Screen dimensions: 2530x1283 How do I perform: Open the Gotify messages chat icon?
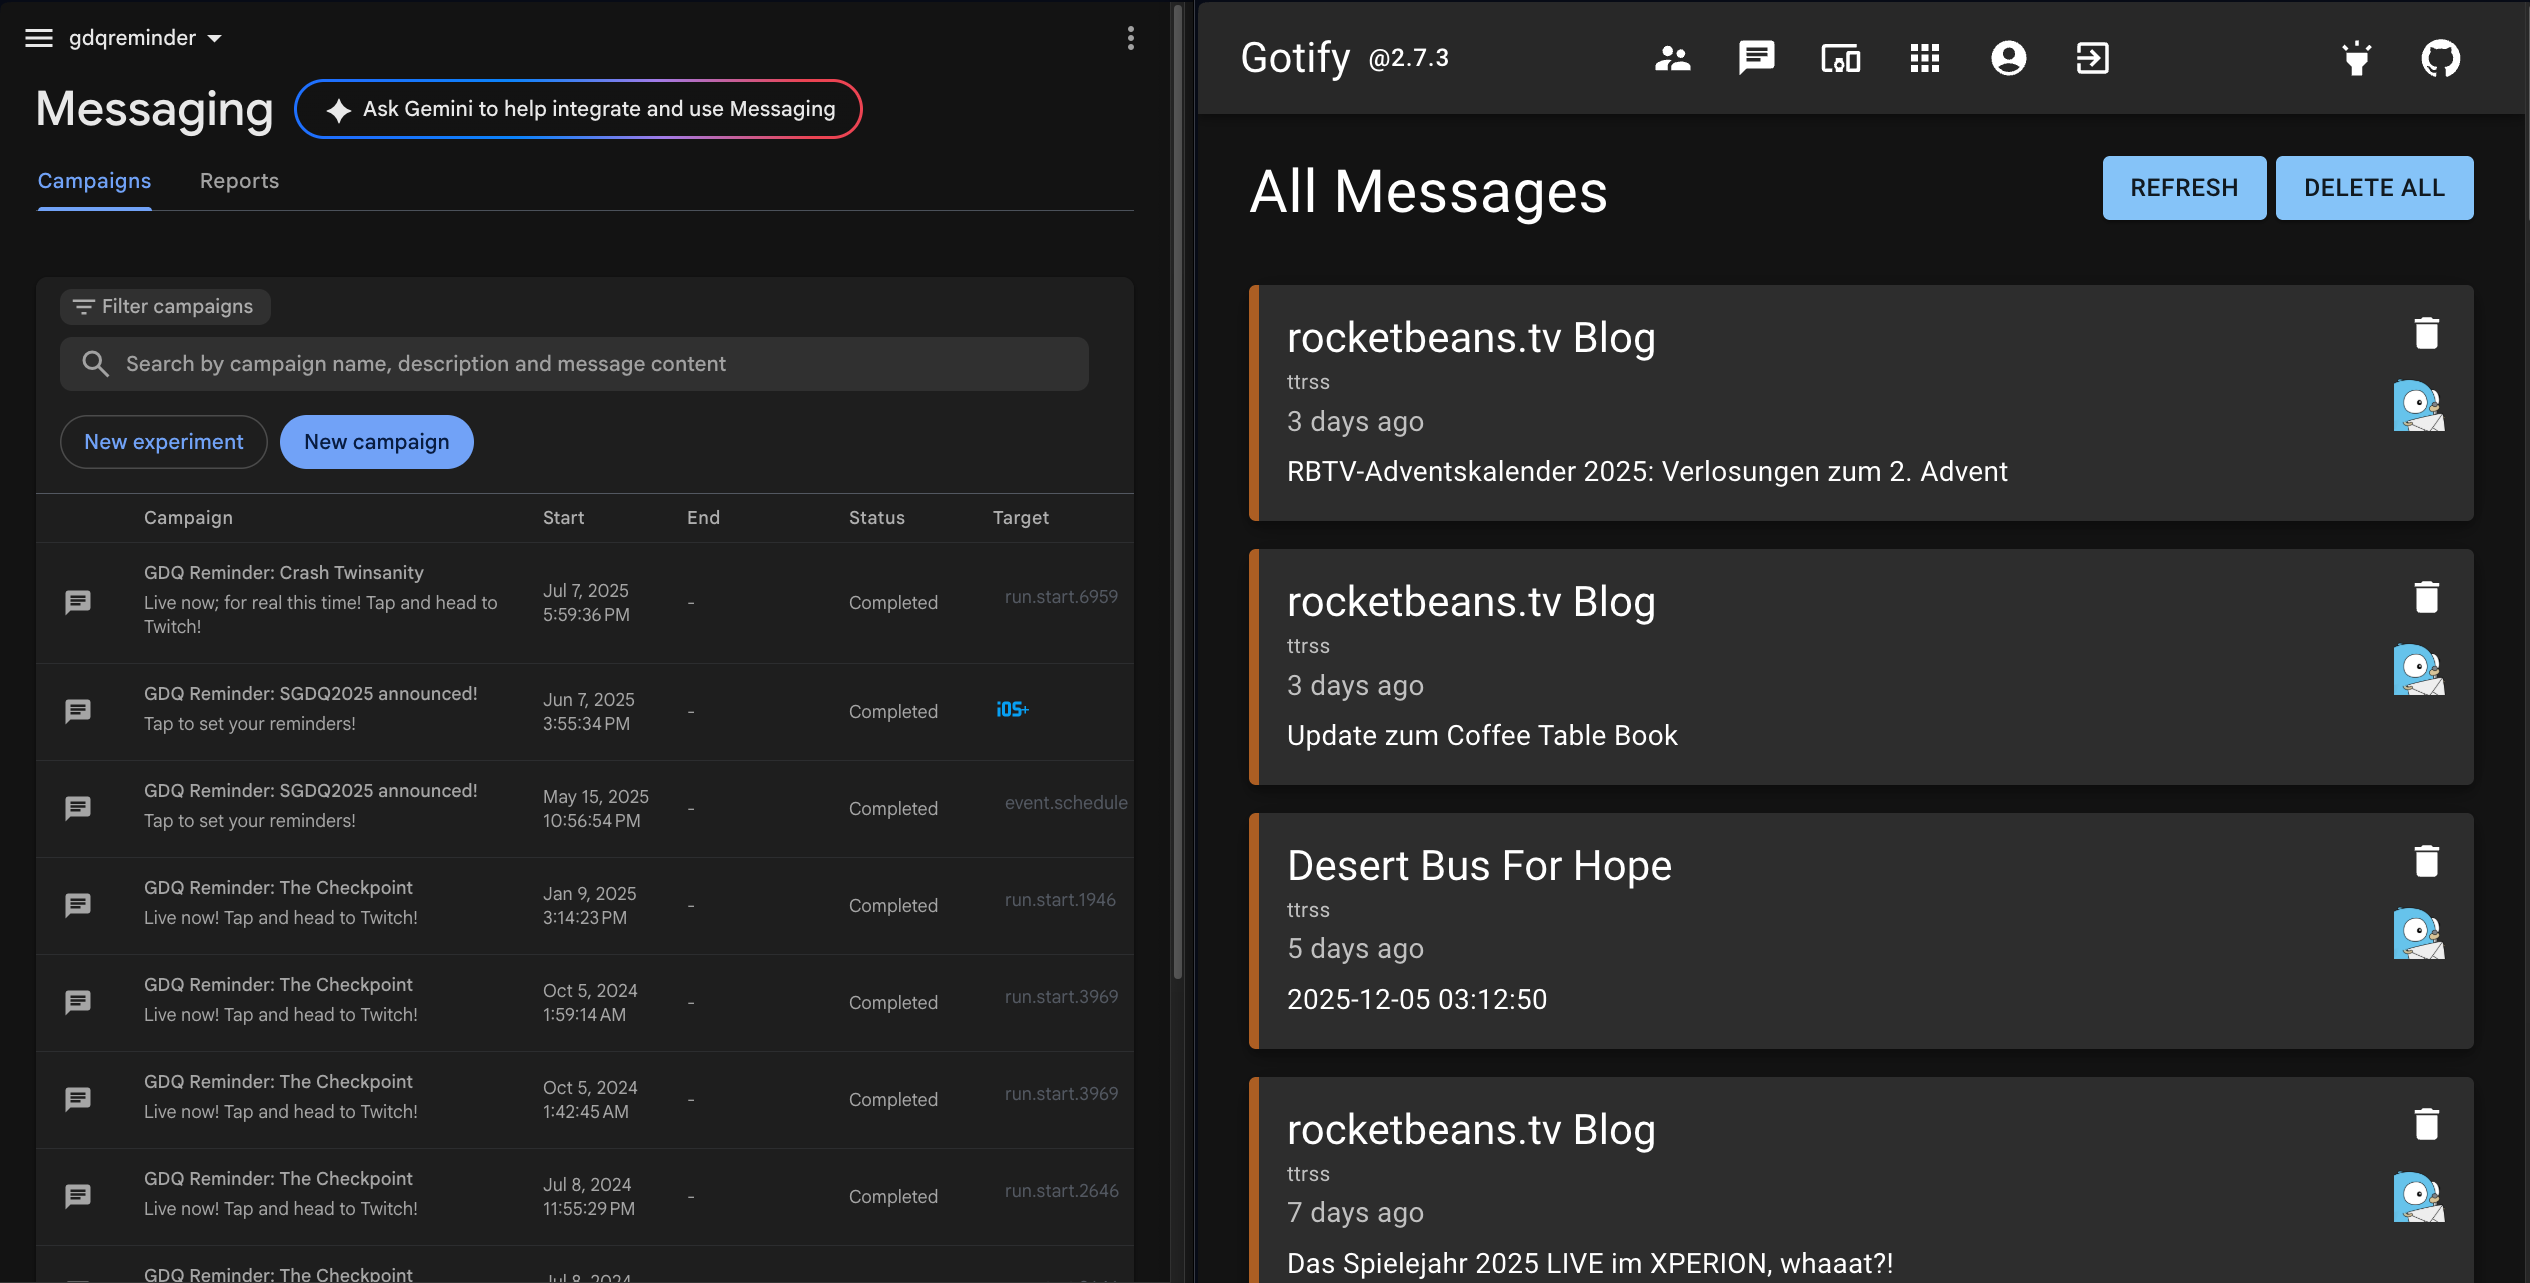coord(1756,58)
